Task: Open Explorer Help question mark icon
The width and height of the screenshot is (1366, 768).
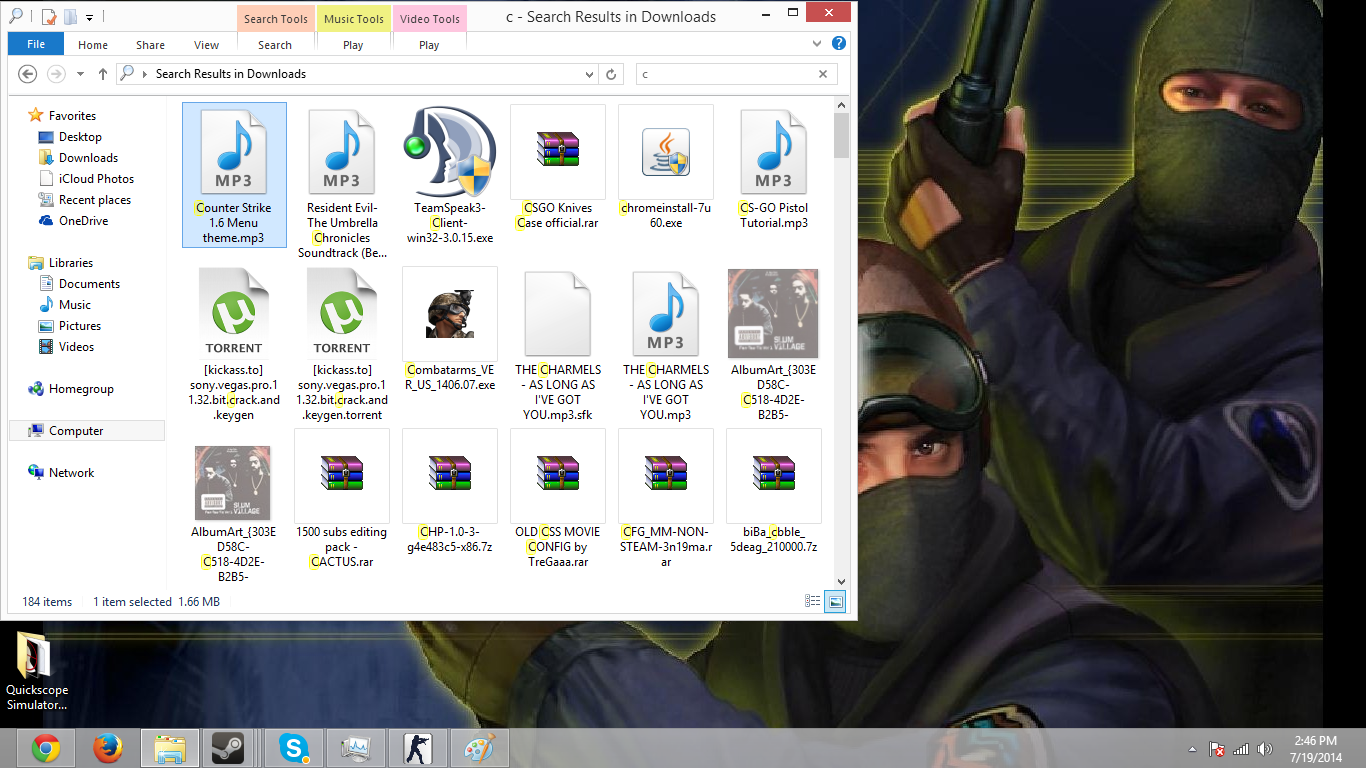Action: [839, 44]
